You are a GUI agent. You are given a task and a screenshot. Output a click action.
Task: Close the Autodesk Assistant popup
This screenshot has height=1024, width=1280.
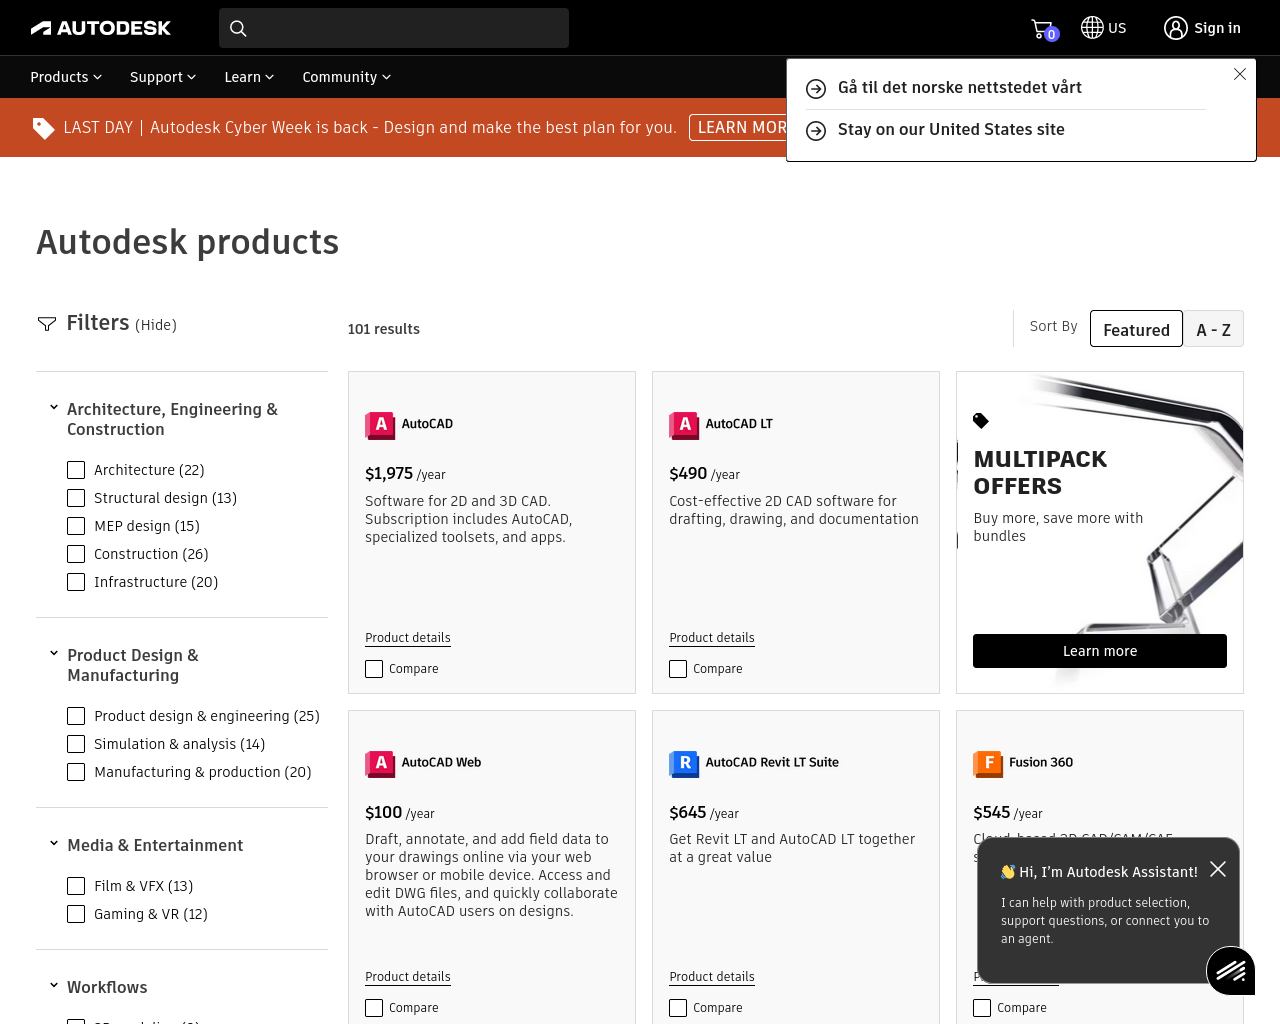(x=1217, y=869)
